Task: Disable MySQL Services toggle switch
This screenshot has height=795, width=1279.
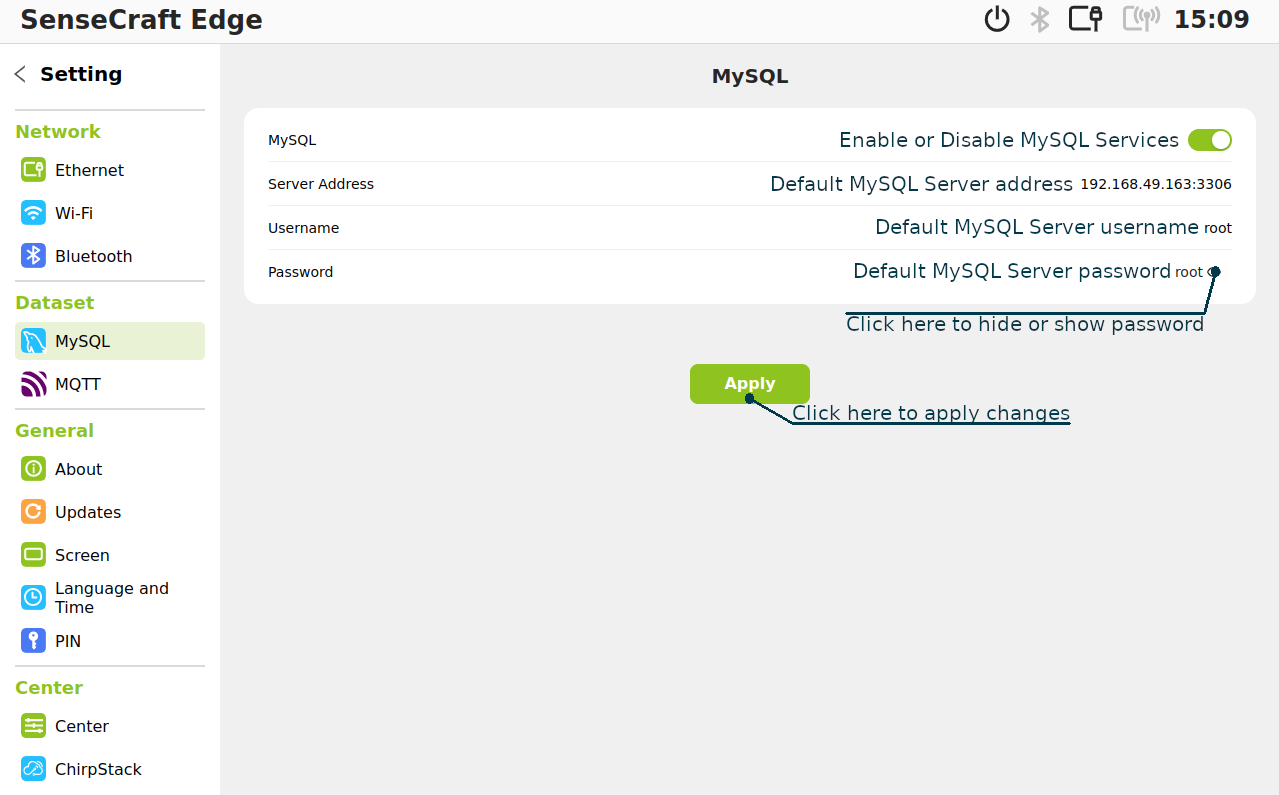Action: [1209, 140]
